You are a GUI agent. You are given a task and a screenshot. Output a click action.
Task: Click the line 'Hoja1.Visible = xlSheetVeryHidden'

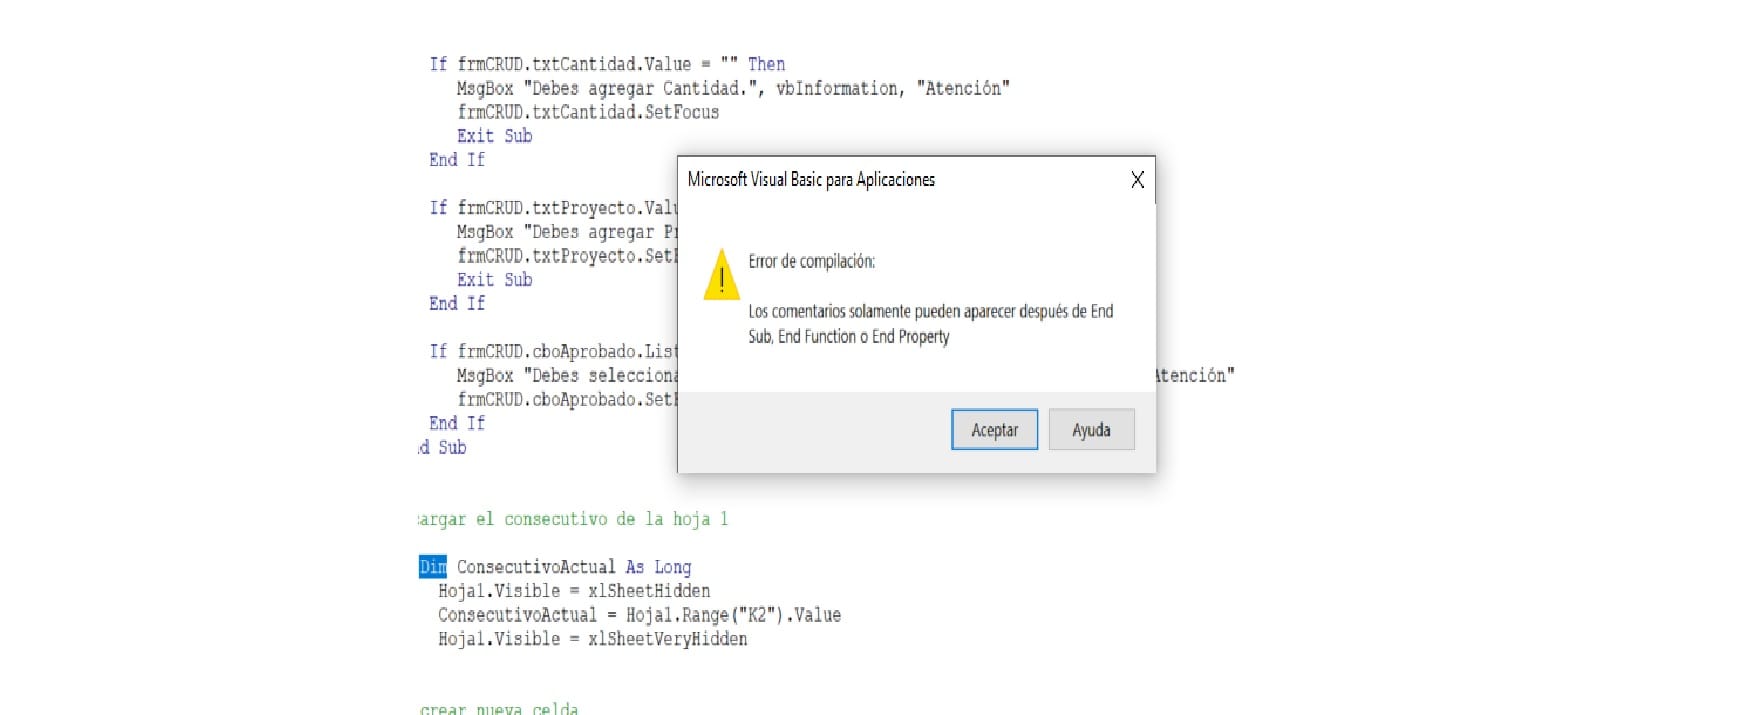click(x=592, y=639)
